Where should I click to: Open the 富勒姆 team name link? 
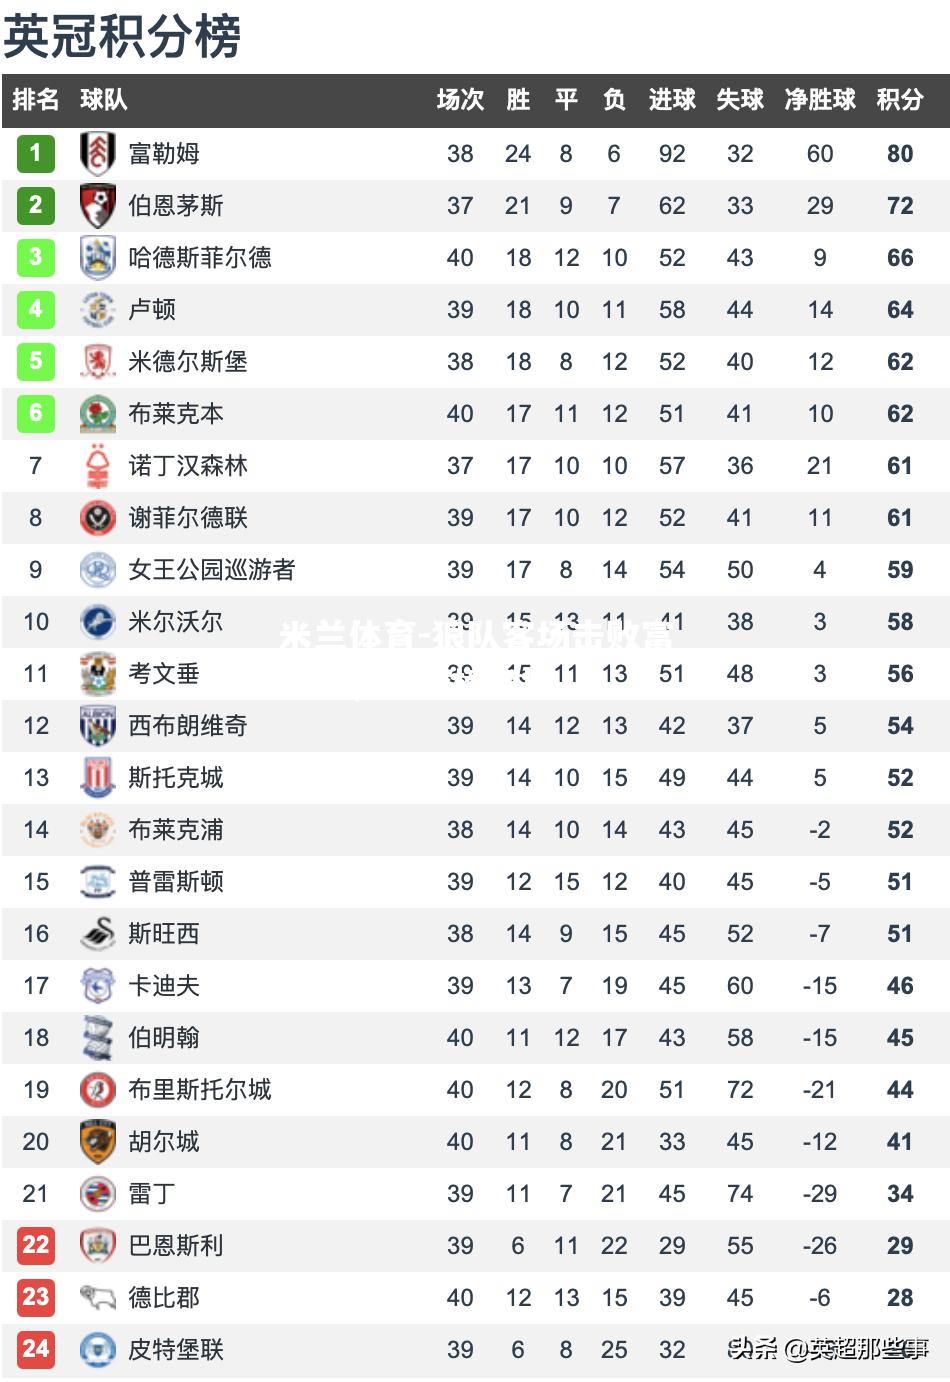(164, 153)
